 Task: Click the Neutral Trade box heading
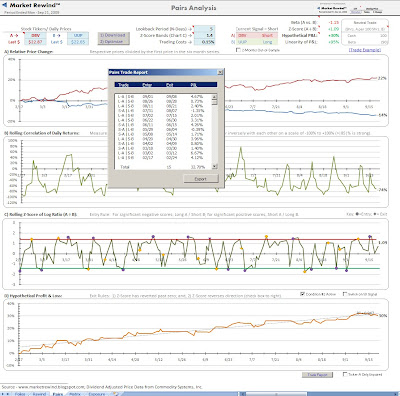[365, 23]
